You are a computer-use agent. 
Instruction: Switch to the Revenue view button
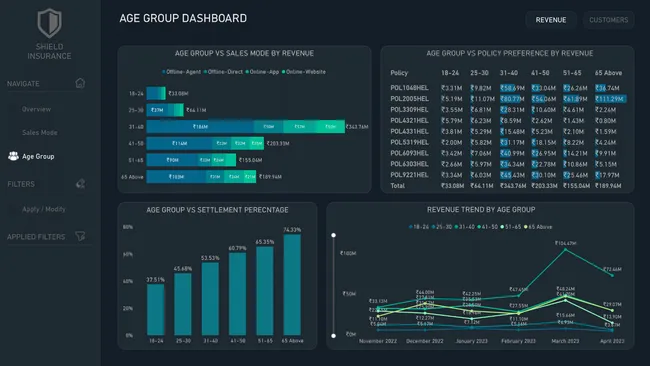(551, 20)
